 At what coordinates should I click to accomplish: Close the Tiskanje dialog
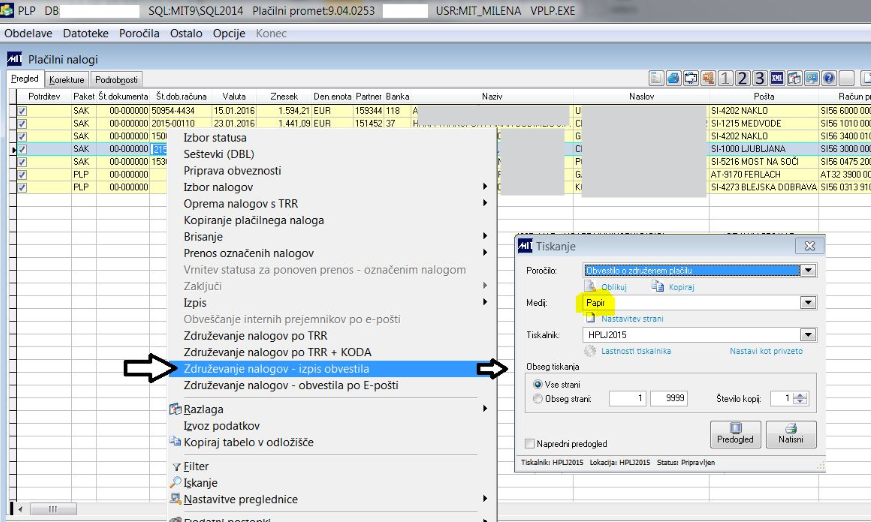pos(809,245)
